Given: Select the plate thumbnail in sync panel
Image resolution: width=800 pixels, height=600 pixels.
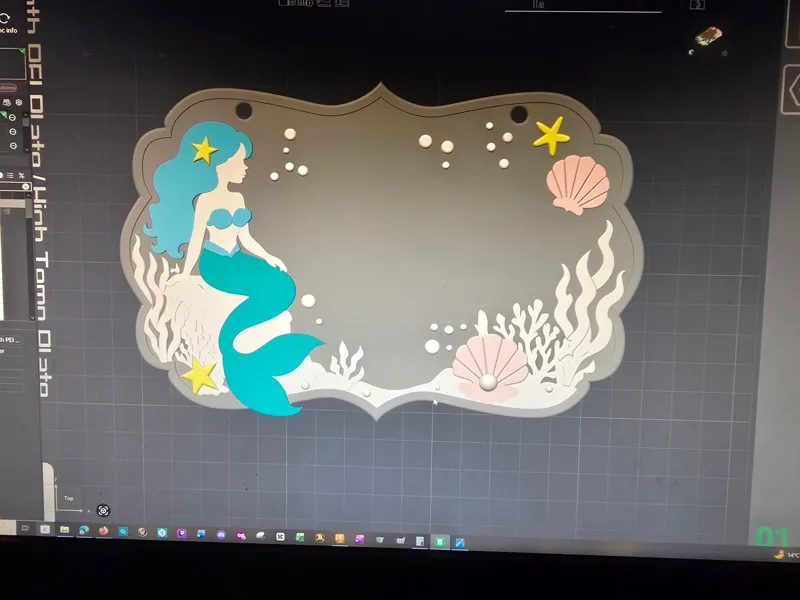Looking at the screenshot, I should pyautogui.click(x=12, y=64).
